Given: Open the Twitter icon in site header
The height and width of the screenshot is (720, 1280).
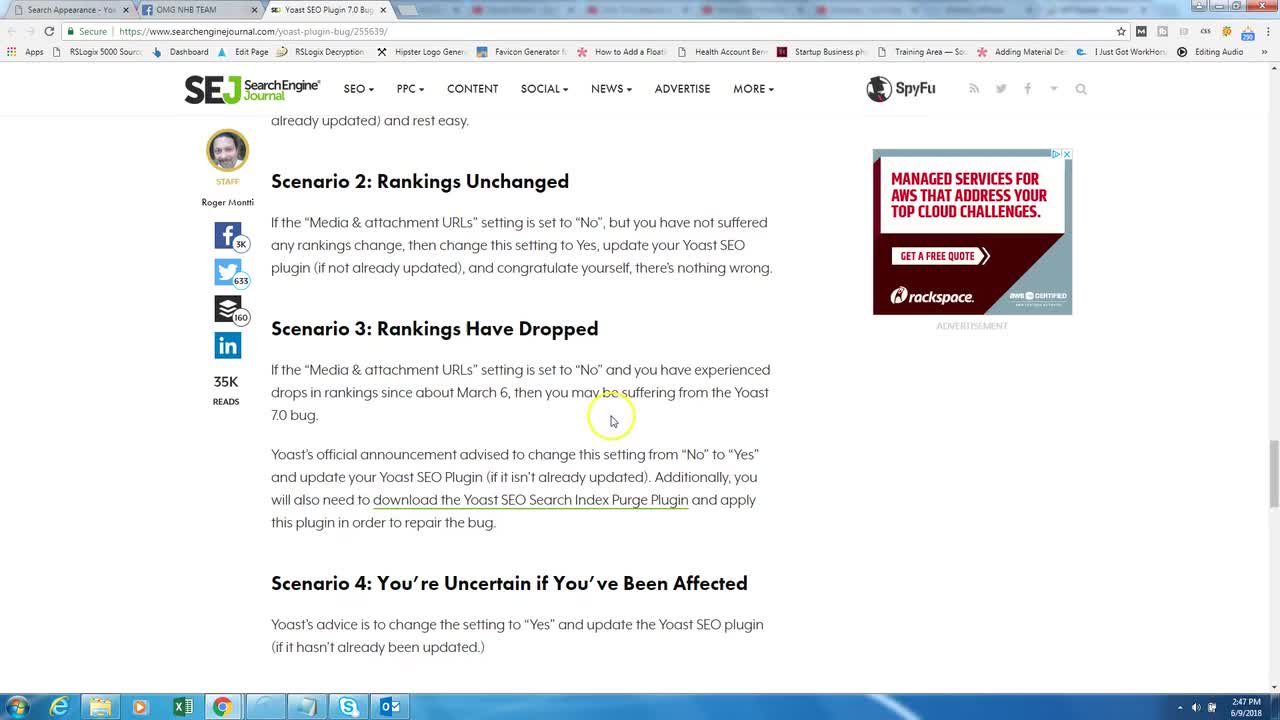Looking at the screenshot, I should click(x=1001, y=89).
